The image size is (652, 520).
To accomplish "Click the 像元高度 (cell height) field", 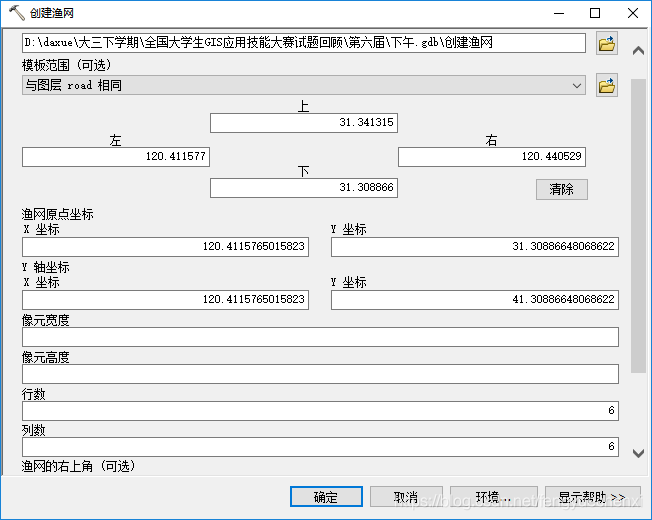I will click(320, 374).
